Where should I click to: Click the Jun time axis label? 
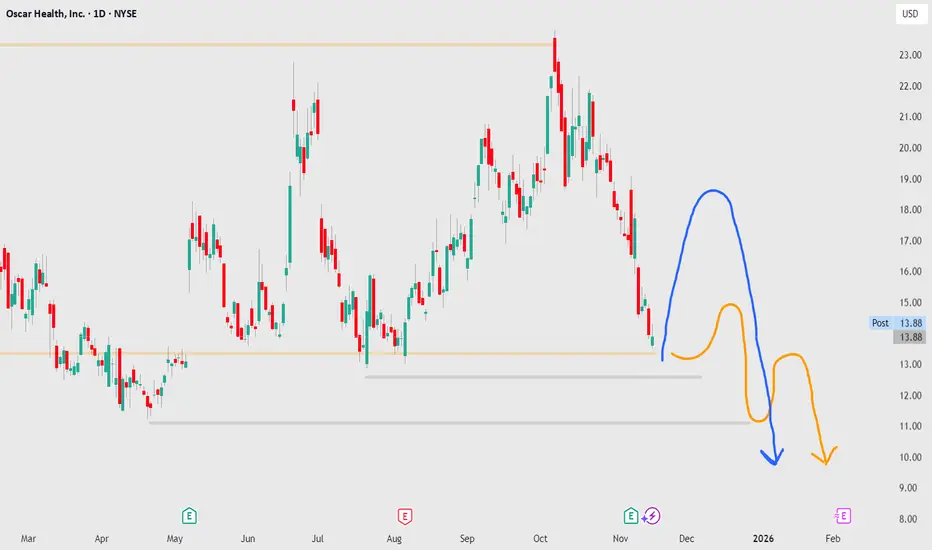[x=248, y=539]
